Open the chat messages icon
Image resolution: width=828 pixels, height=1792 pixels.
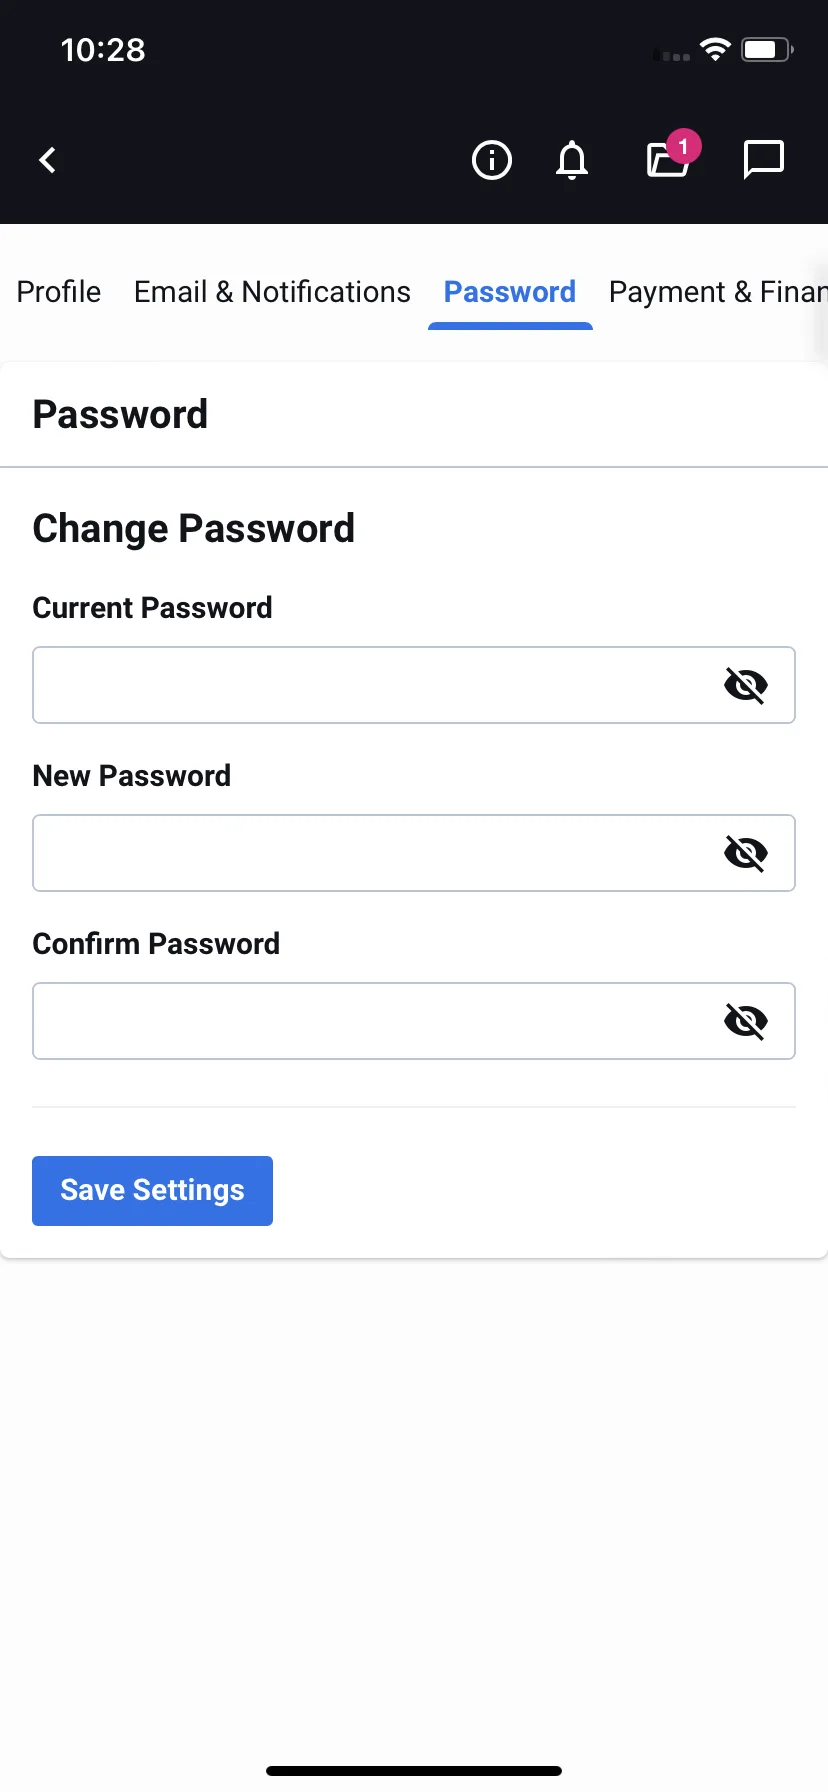pyautogui.click(x=764, y=160)
